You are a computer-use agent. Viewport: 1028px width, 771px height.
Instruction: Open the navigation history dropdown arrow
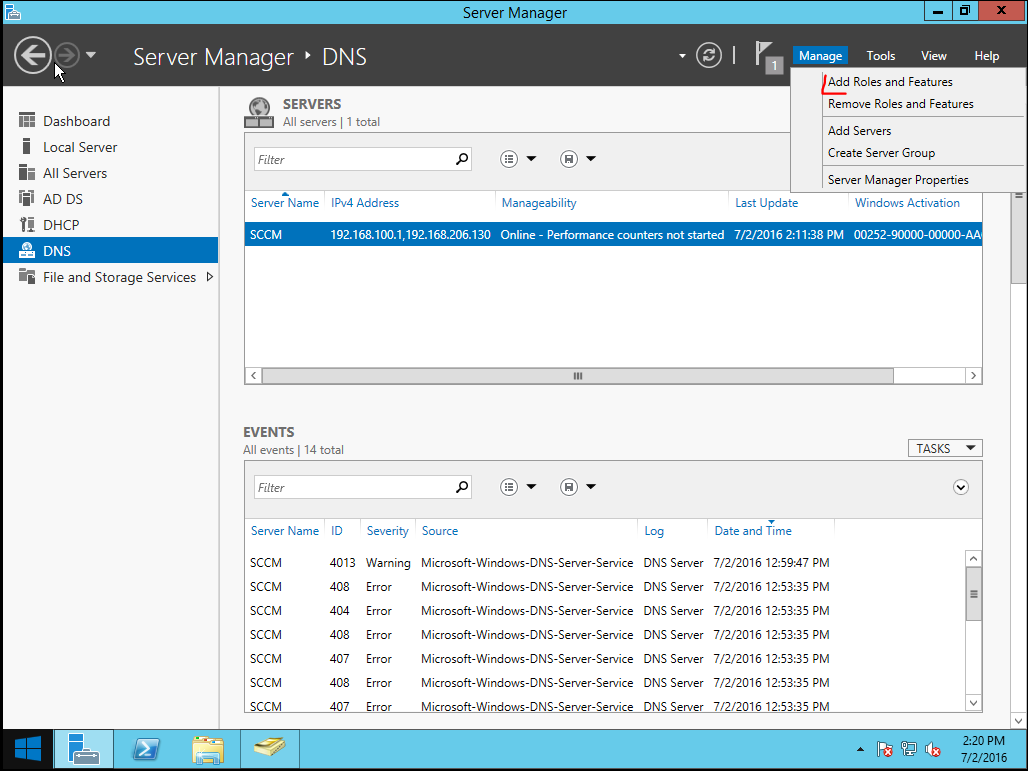point(91,55)
